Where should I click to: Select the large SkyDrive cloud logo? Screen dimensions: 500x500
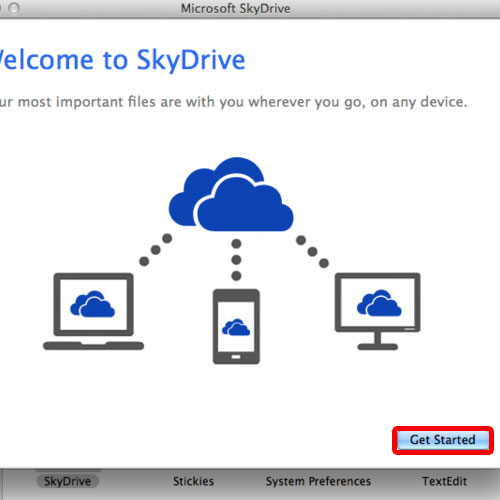[x=231, y=194]
